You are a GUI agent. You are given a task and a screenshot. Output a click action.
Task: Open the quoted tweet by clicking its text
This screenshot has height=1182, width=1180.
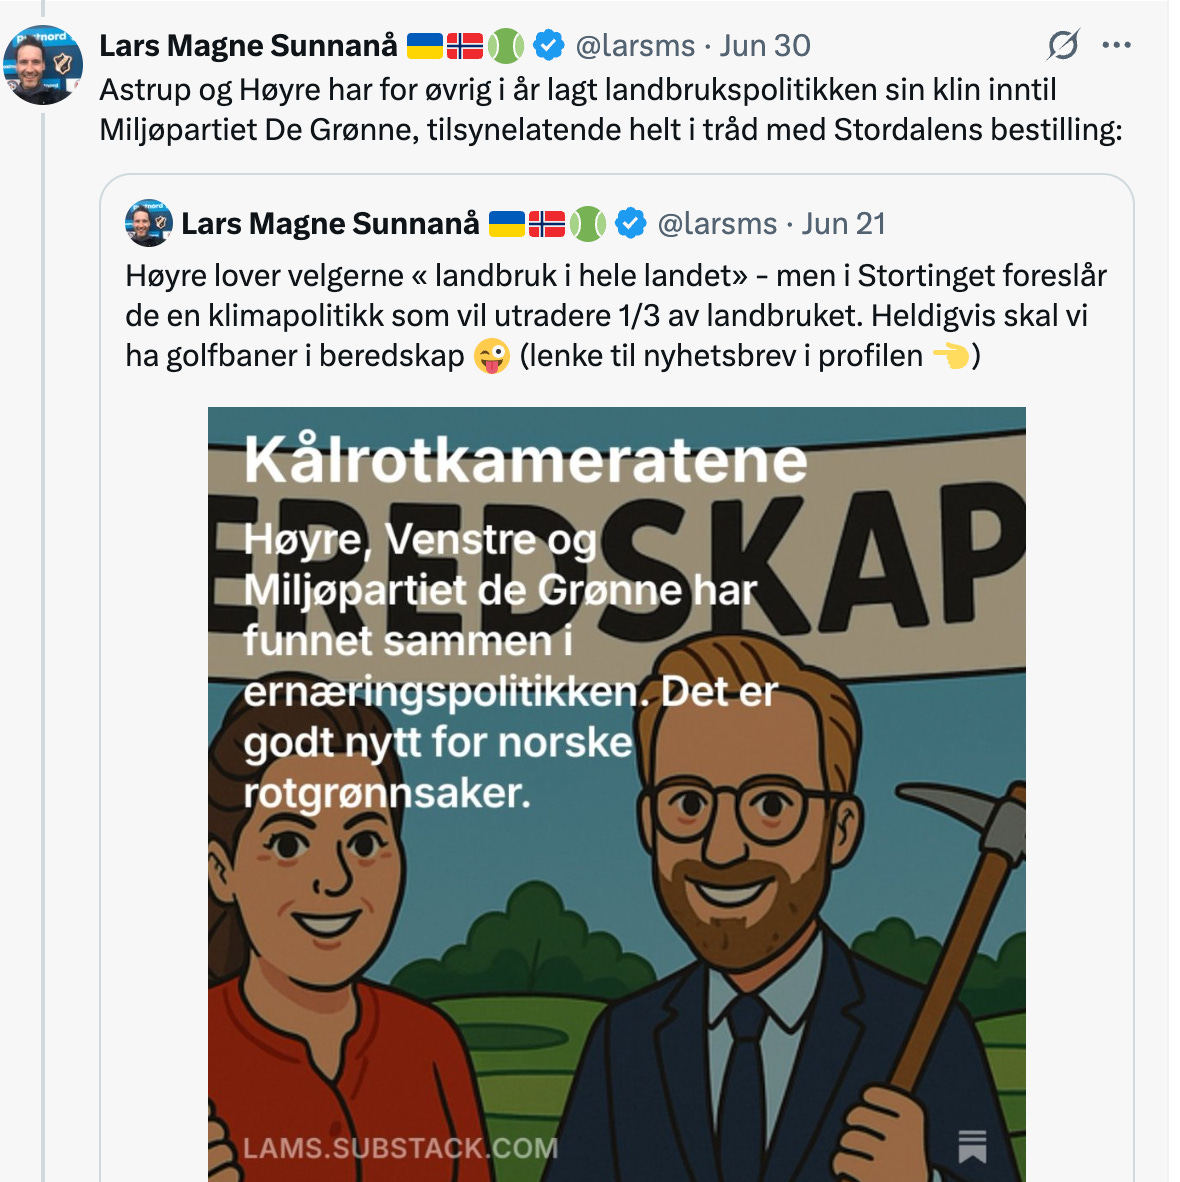point(616,316)
